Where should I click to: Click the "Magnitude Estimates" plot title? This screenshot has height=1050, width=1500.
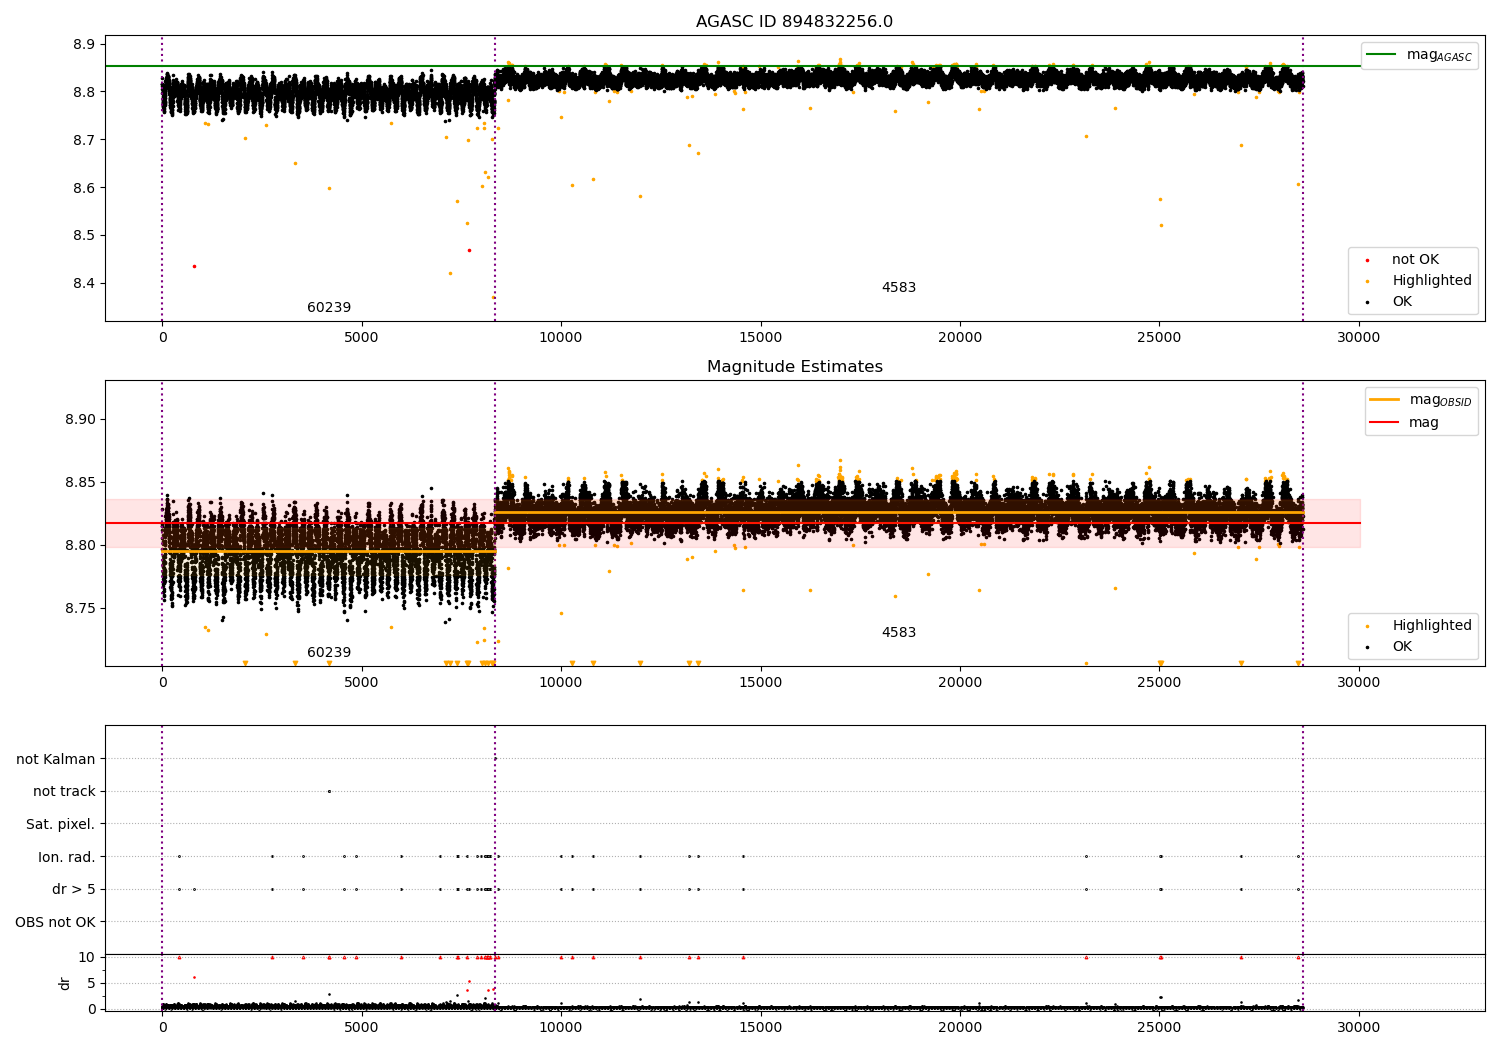coord(794,367)
